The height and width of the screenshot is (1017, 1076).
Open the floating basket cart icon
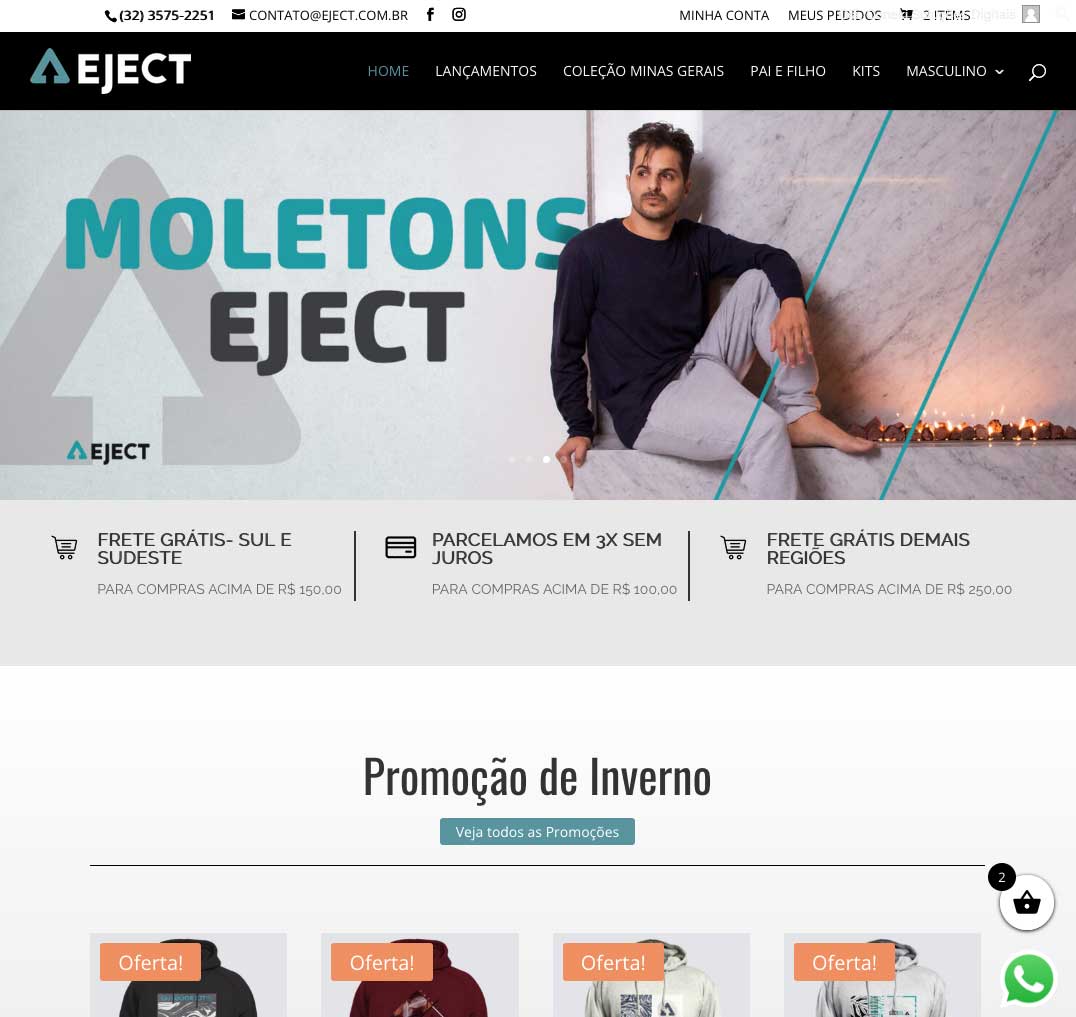[1026, 902]
